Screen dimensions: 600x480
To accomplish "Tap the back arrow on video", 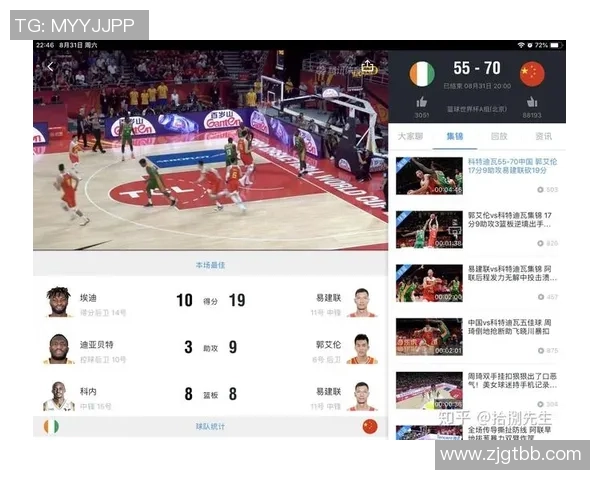I will coord(50,67).
